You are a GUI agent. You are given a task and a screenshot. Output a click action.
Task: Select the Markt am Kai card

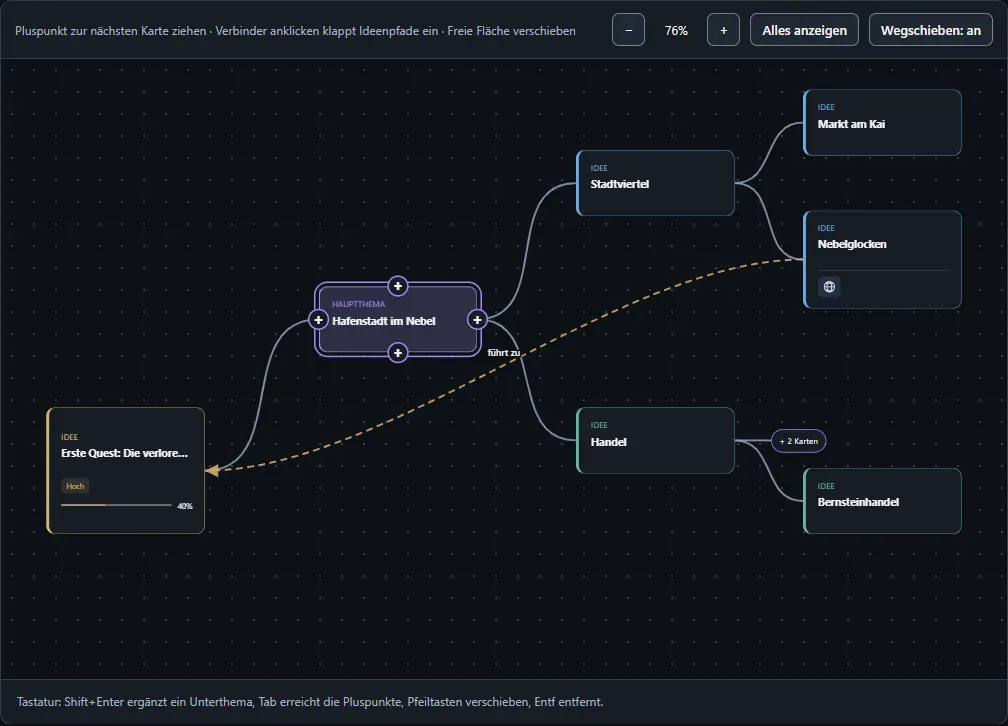pyautogui.click(x=882, y=123)
